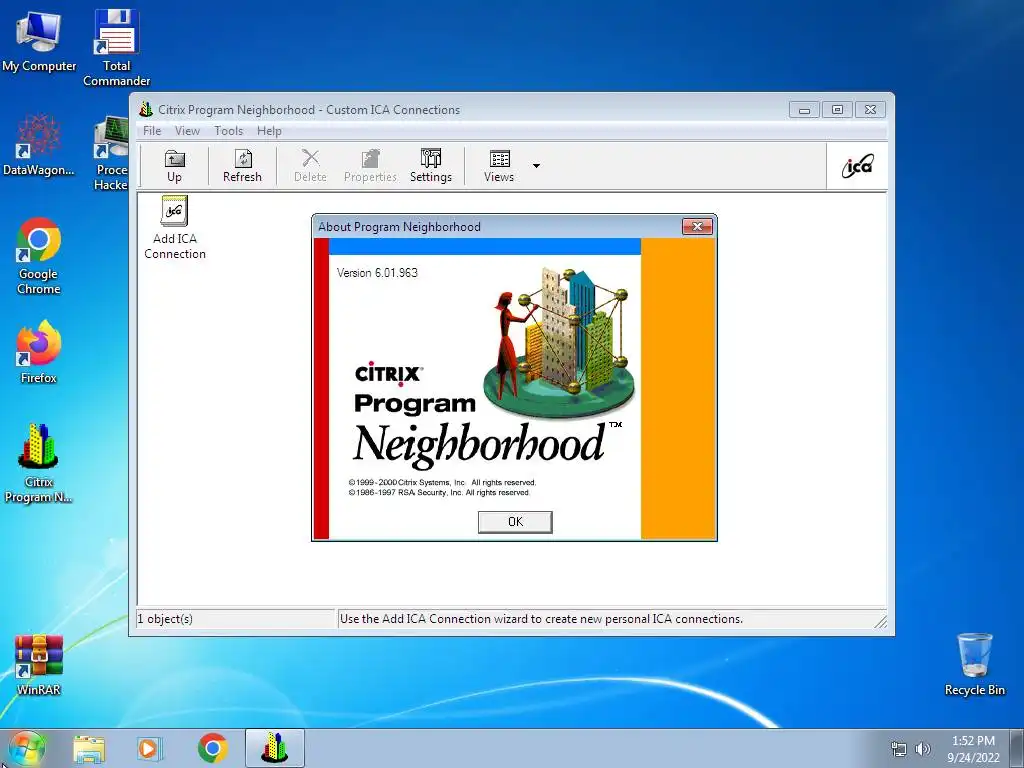Select the Add ICA Connection icon

click(174, 228)
